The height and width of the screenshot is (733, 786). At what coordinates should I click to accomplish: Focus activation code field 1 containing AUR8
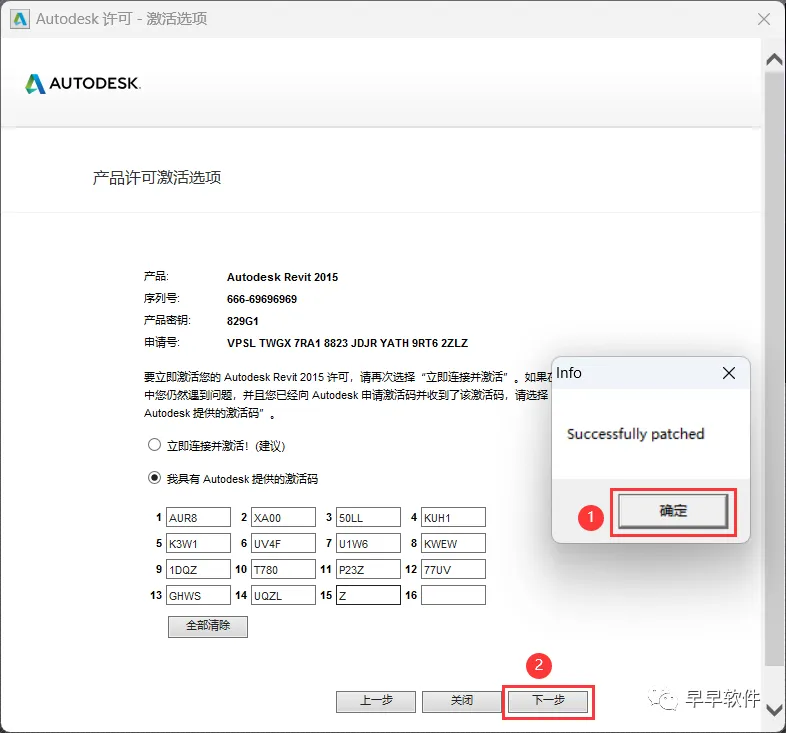(x=199, y=517)
